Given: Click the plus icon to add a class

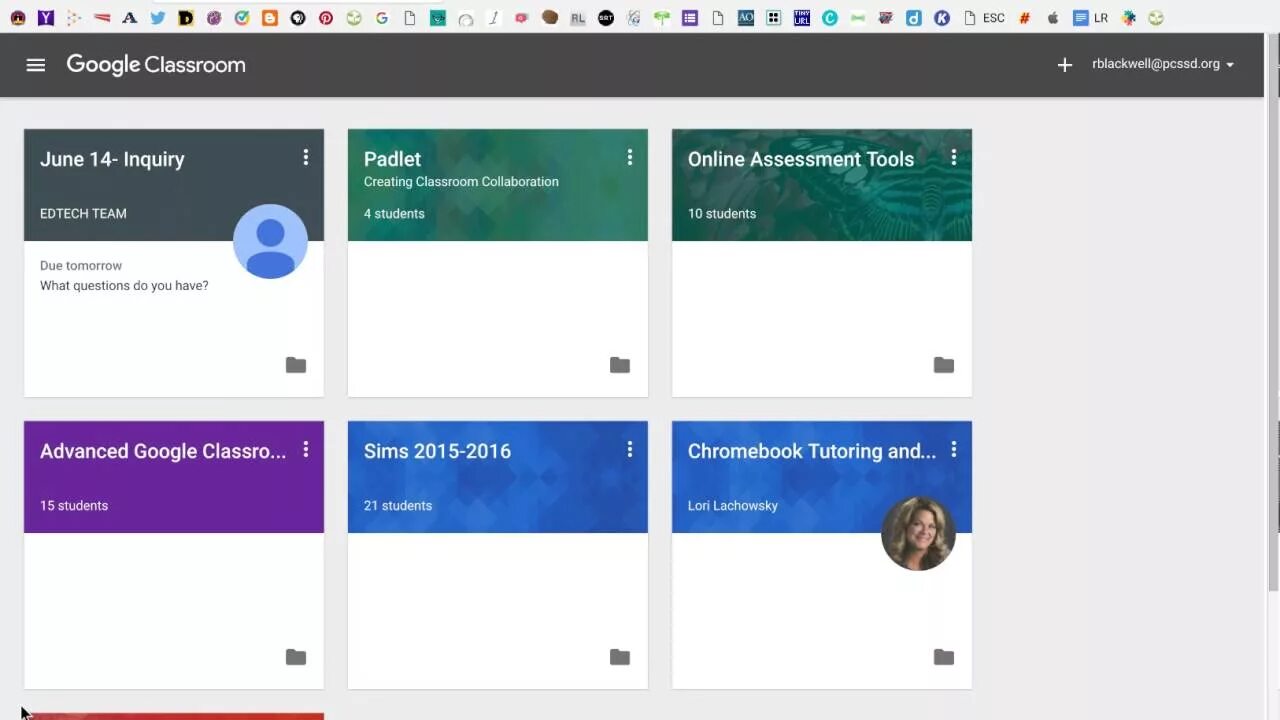Looking at the screenshot, I should pyautogui.click(x=1065, y=65).
